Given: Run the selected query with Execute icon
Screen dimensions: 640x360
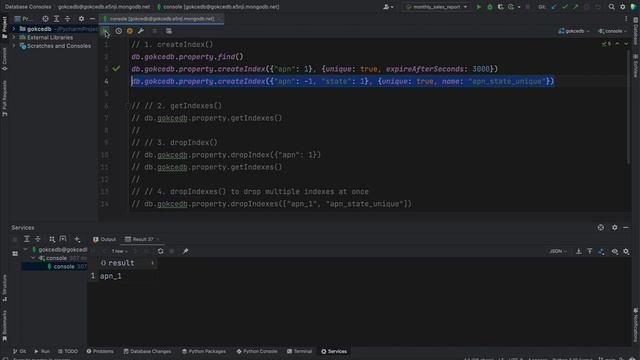Looking at the screenshot, I should pyautogui.click(x=105, y=31).
